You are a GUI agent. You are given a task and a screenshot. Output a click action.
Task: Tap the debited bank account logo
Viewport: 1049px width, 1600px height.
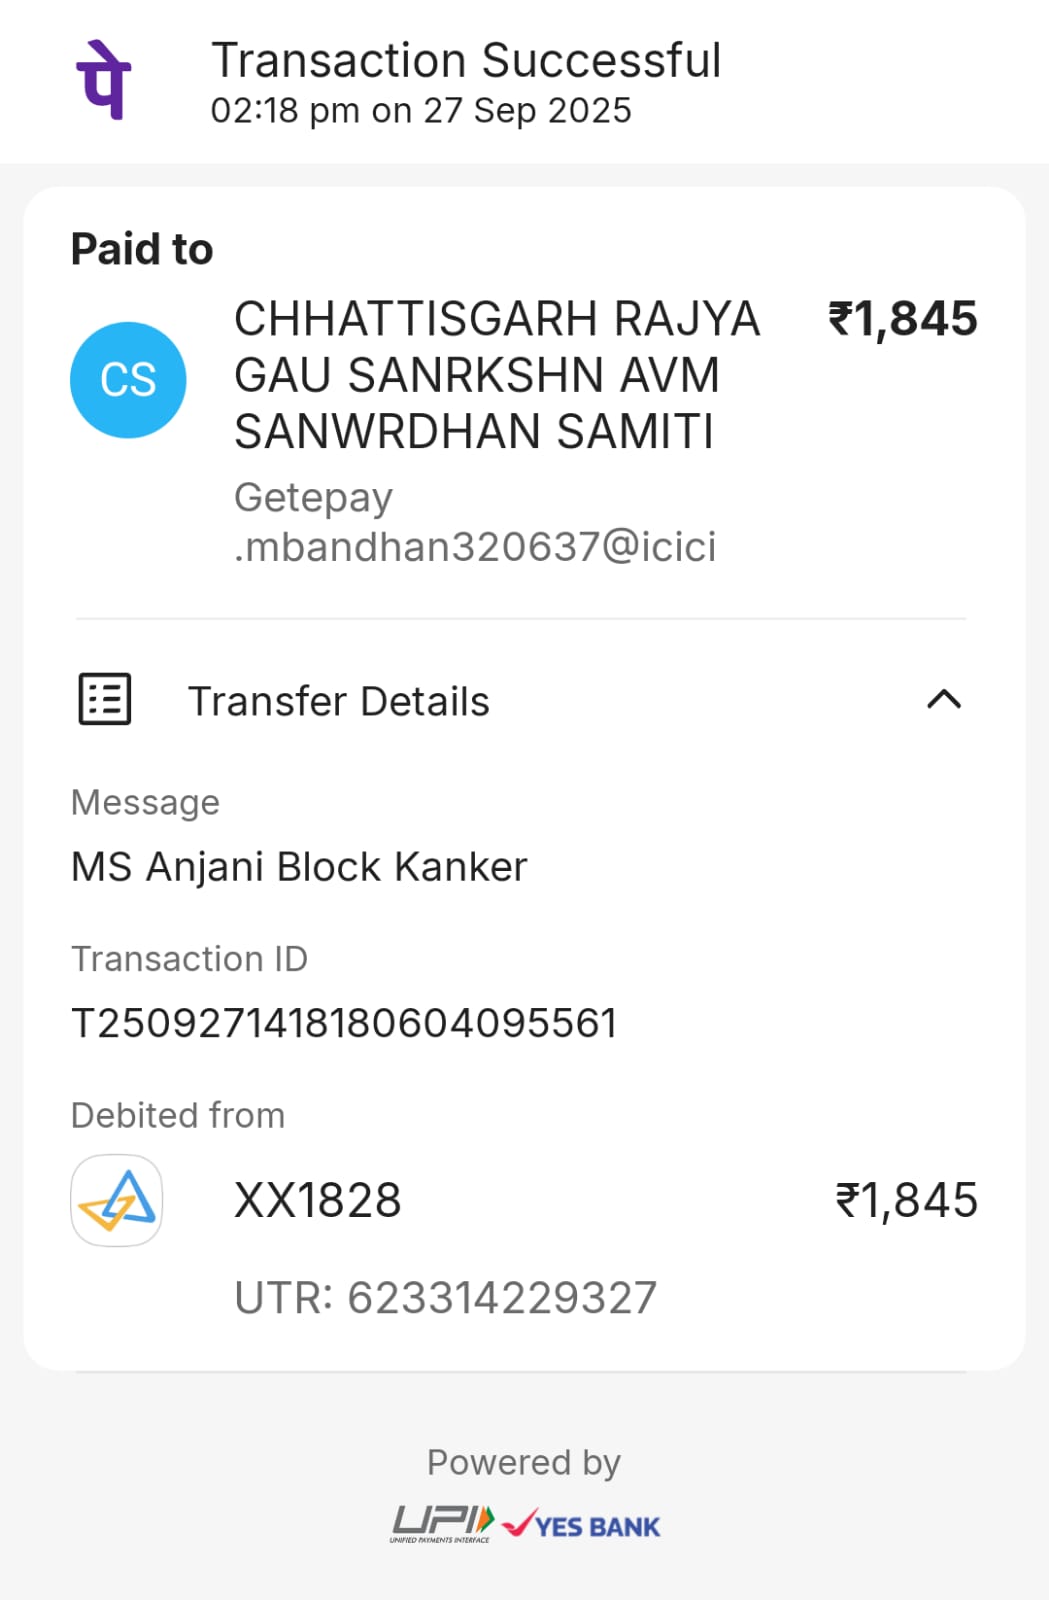click(x=117, y=1200)
